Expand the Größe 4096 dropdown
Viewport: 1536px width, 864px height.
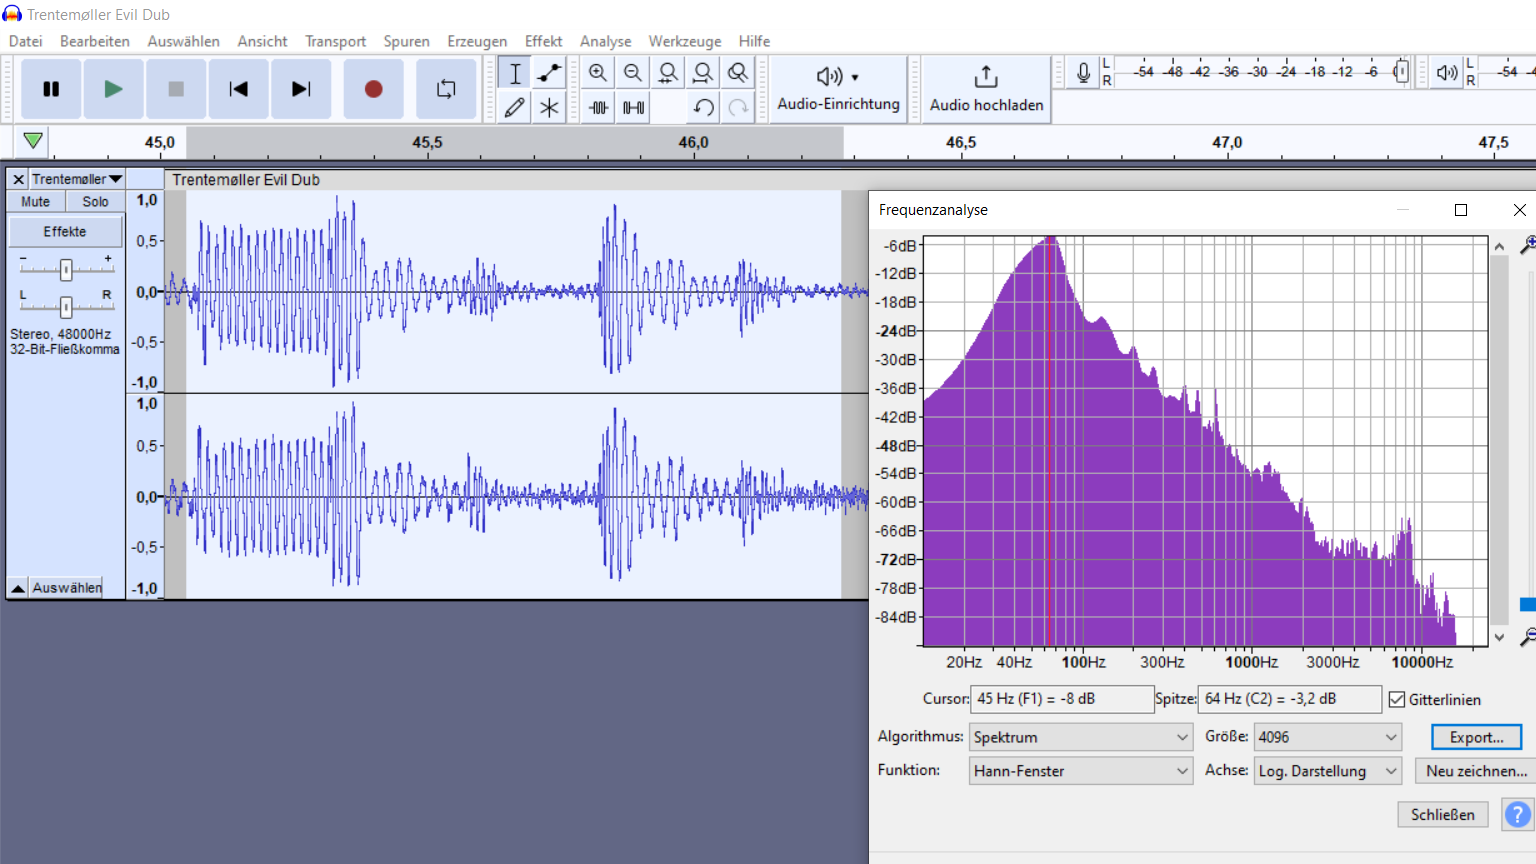pyautogui.click(x=1327, y=737)
